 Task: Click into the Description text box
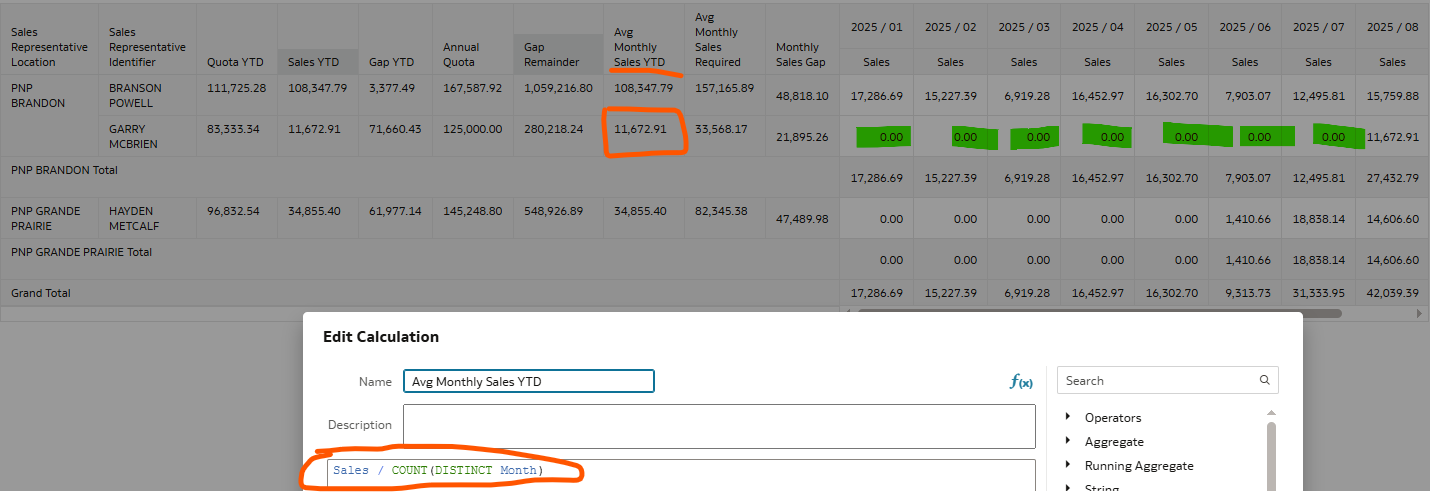pos(719,426)
